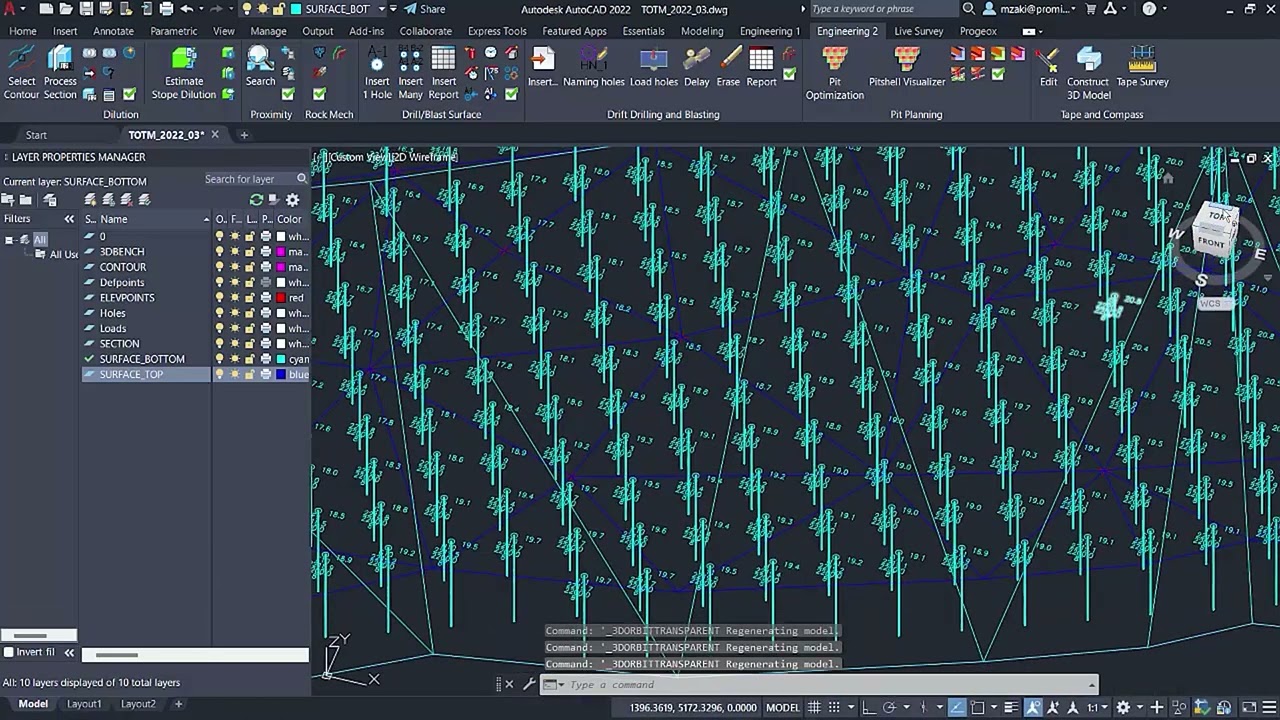Refresh the layer list
The image size is (1280, 720).
257,200
